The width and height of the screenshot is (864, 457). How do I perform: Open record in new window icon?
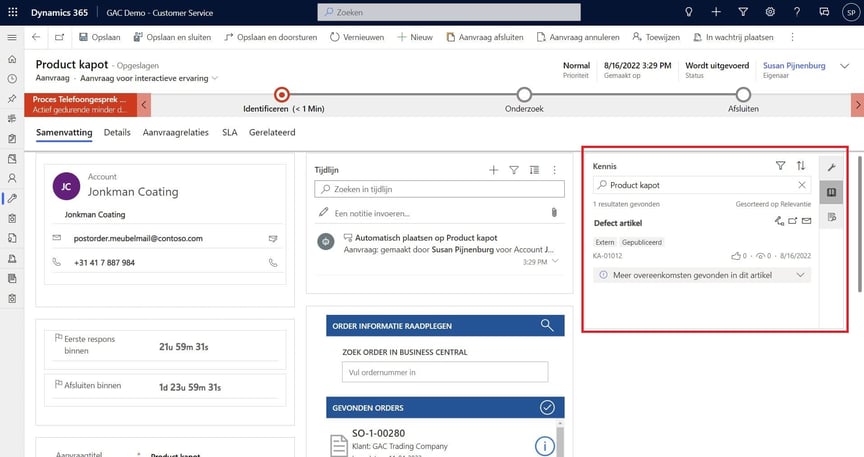(x=59, y=37)
